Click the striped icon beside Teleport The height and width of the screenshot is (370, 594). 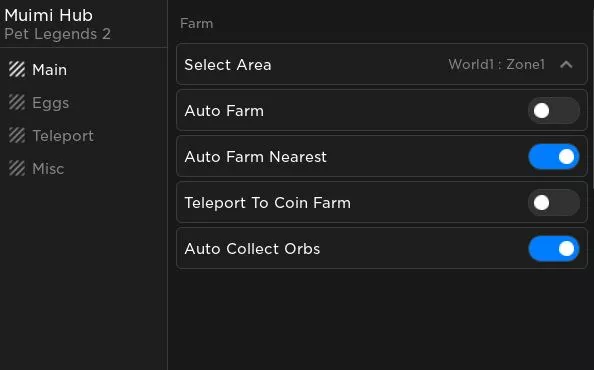point(17,136)
